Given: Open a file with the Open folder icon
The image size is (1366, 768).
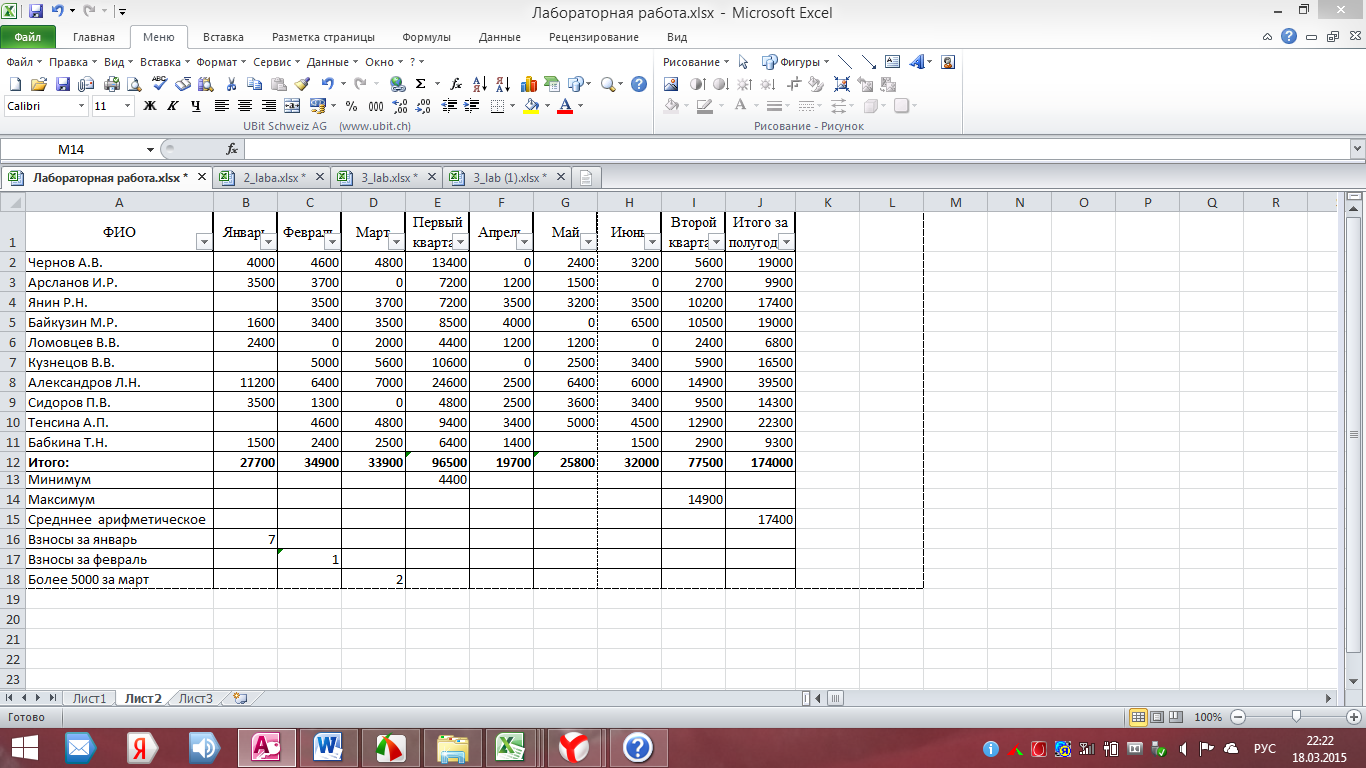Looking at the screenshot, I should (x=39, y=84).
